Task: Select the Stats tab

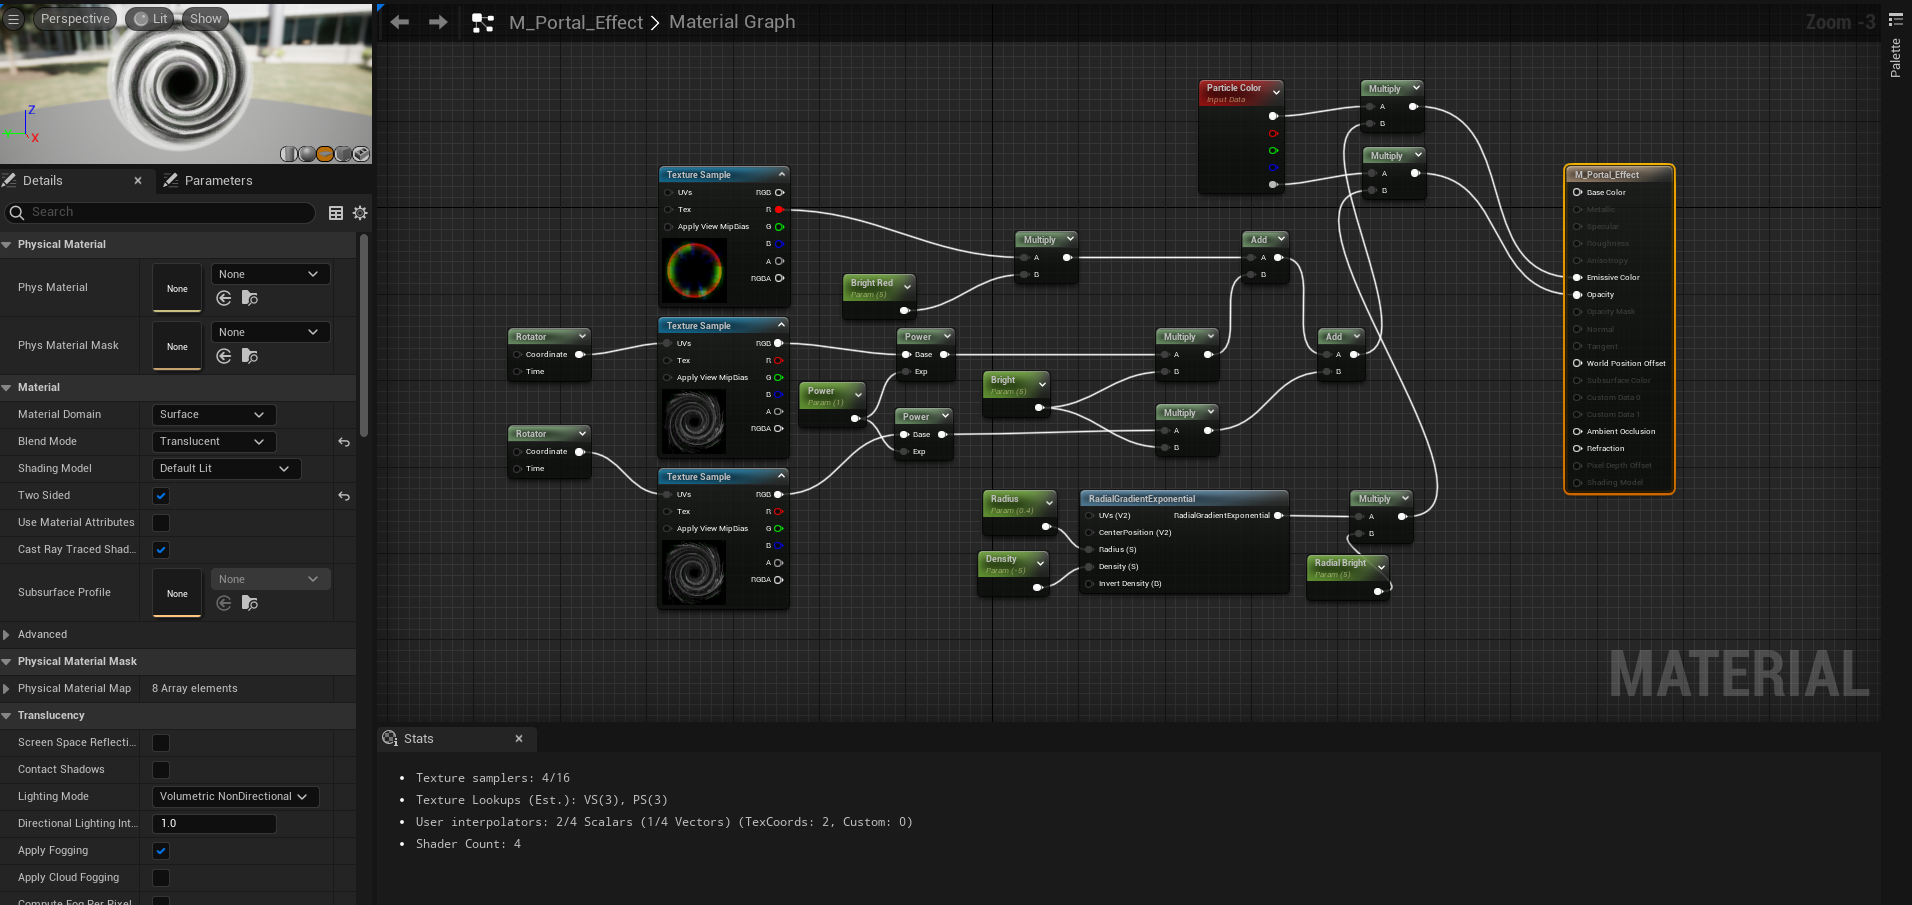Action: 418,739
